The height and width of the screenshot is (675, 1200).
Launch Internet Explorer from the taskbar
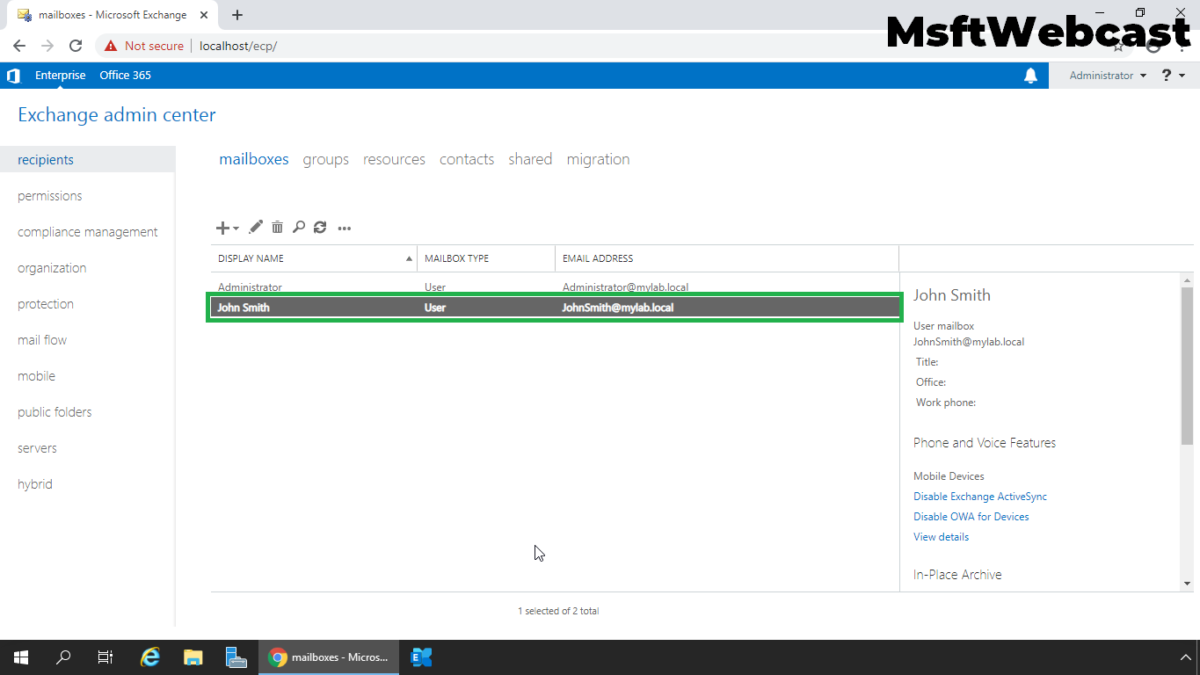coord(149,657)
